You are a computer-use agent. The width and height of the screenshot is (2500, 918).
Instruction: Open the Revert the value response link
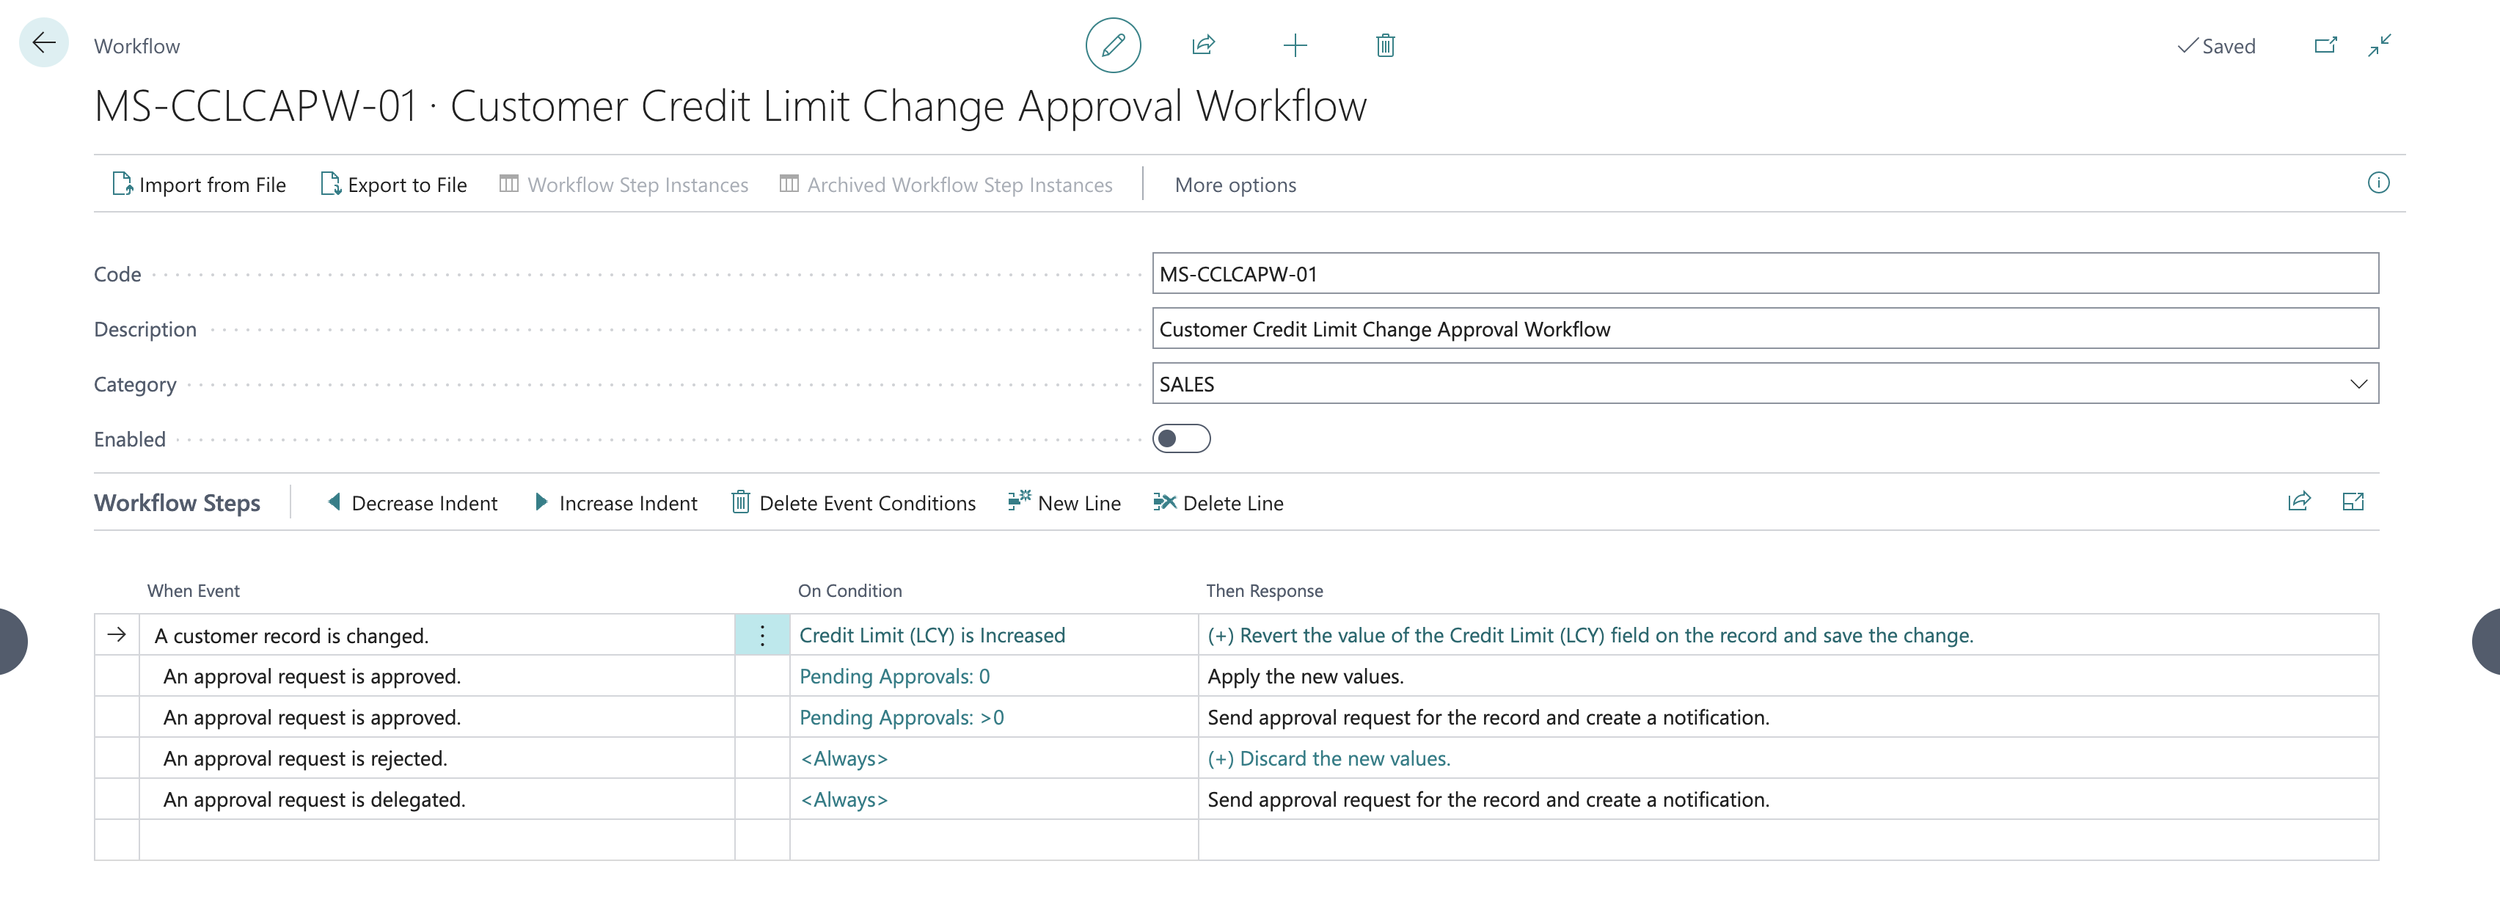[x=1590, y=635]
